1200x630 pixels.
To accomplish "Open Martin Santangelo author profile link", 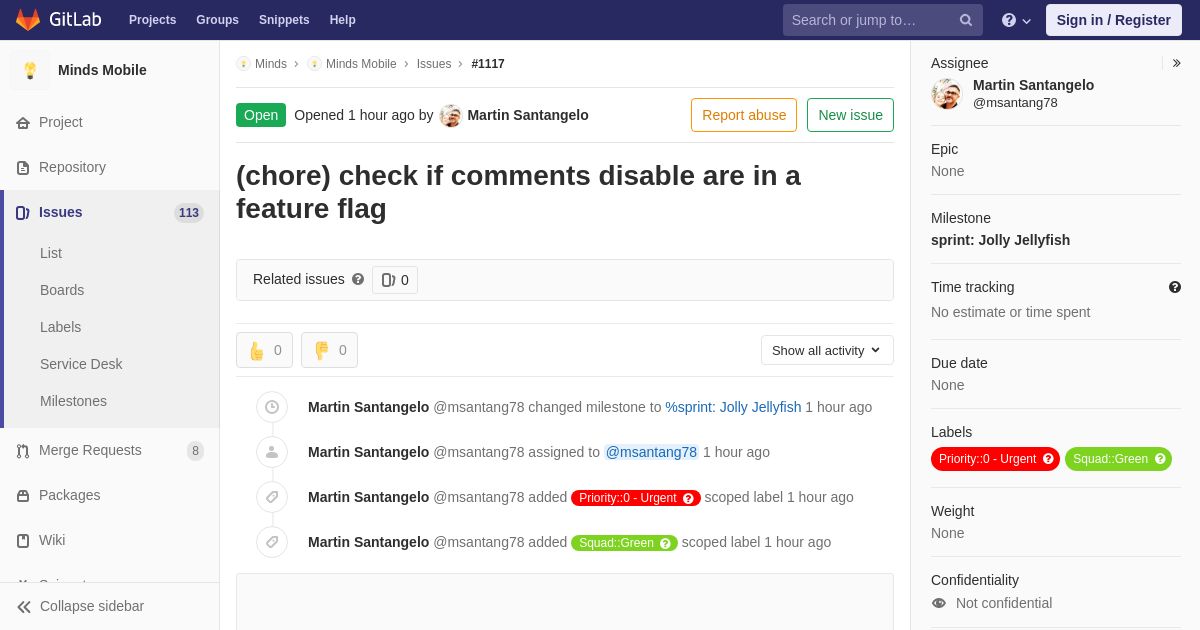I will (x=528, y=115).
